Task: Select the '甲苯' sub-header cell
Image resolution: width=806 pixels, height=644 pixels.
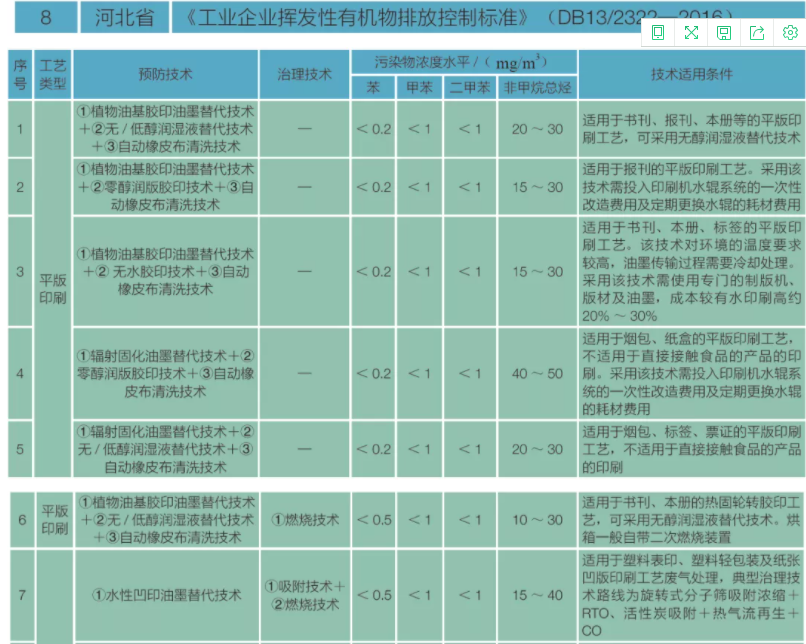Action: coord(419,87)
